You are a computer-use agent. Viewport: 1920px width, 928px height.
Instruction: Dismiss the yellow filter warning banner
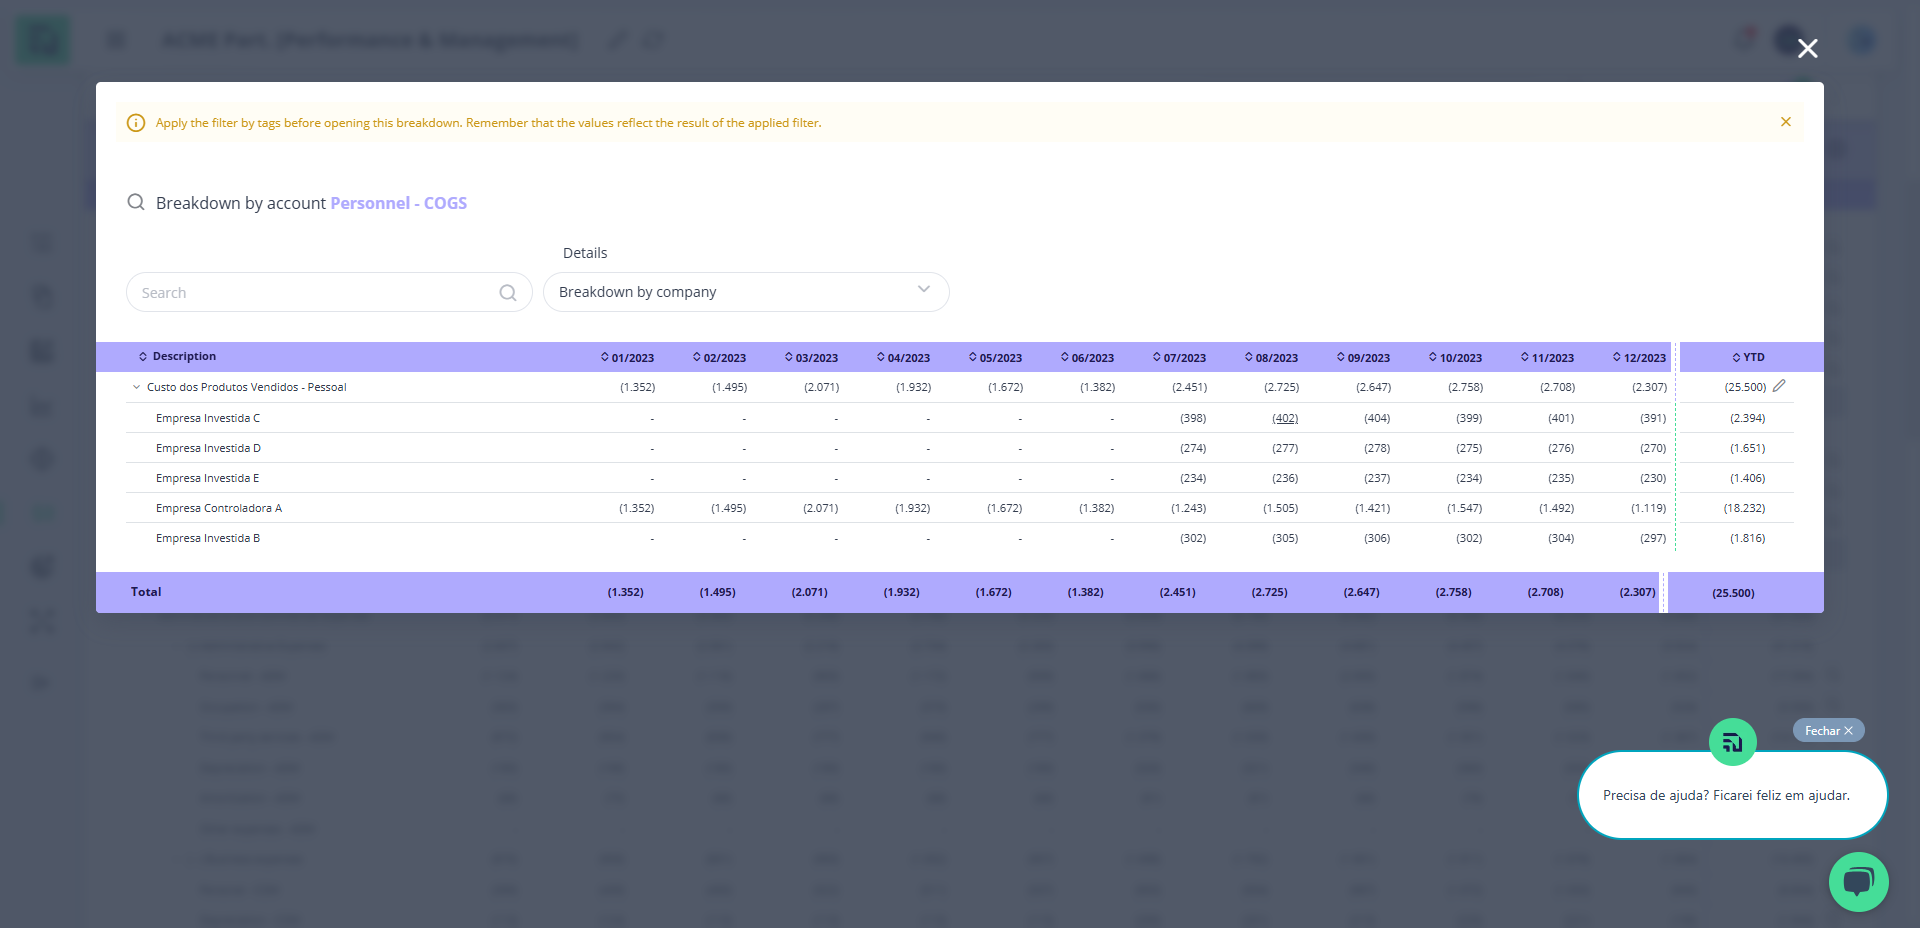(1785, 122)
